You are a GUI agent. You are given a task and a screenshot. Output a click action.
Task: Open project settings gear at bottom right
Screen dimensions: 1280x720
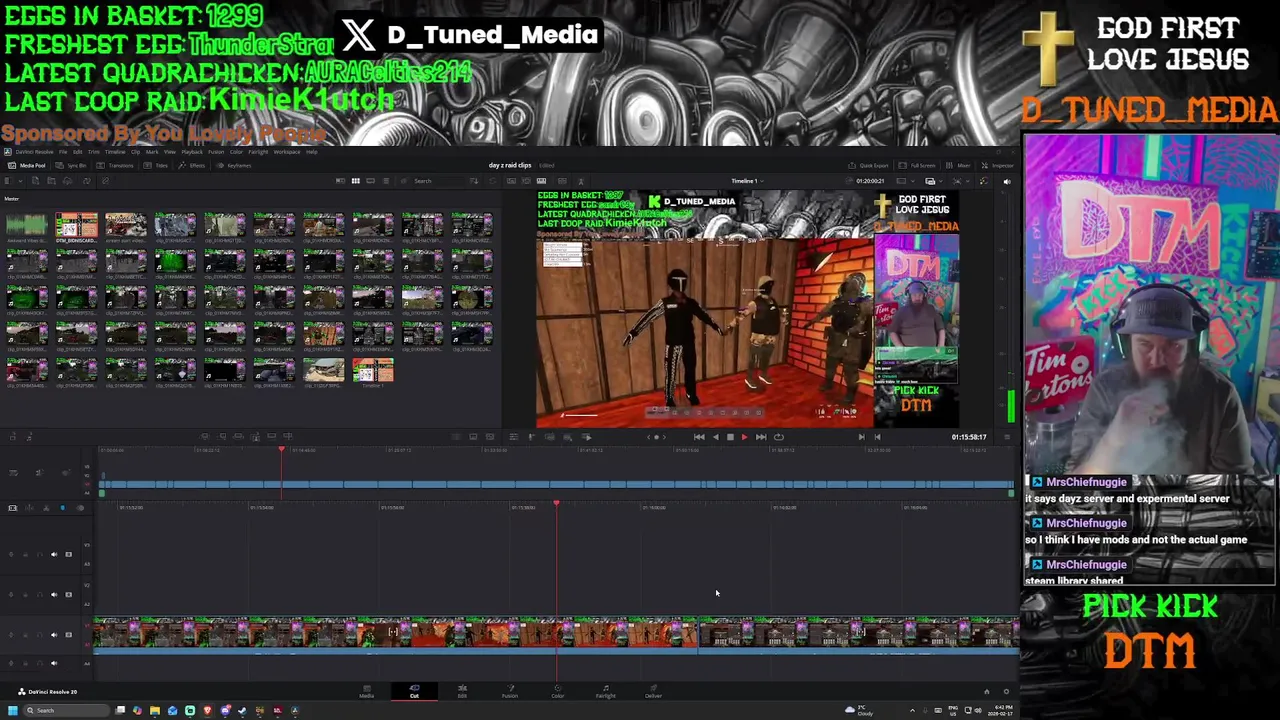tap(1006, 691)
